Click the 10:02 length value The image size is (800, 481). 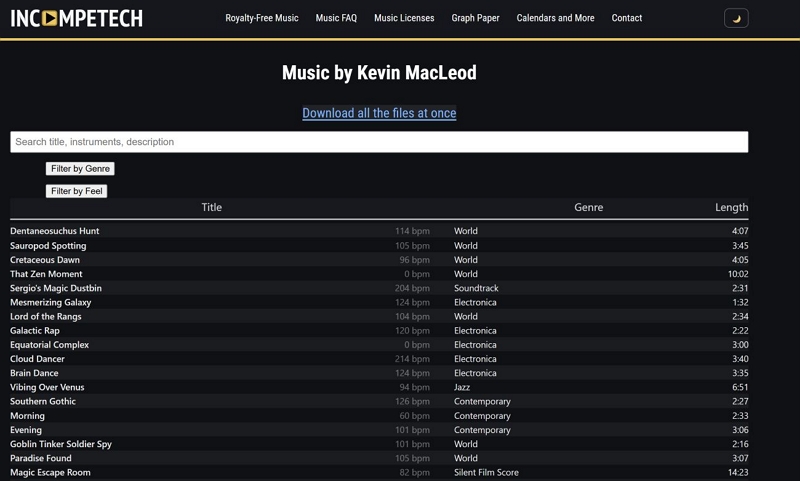[x=738, y=274]
